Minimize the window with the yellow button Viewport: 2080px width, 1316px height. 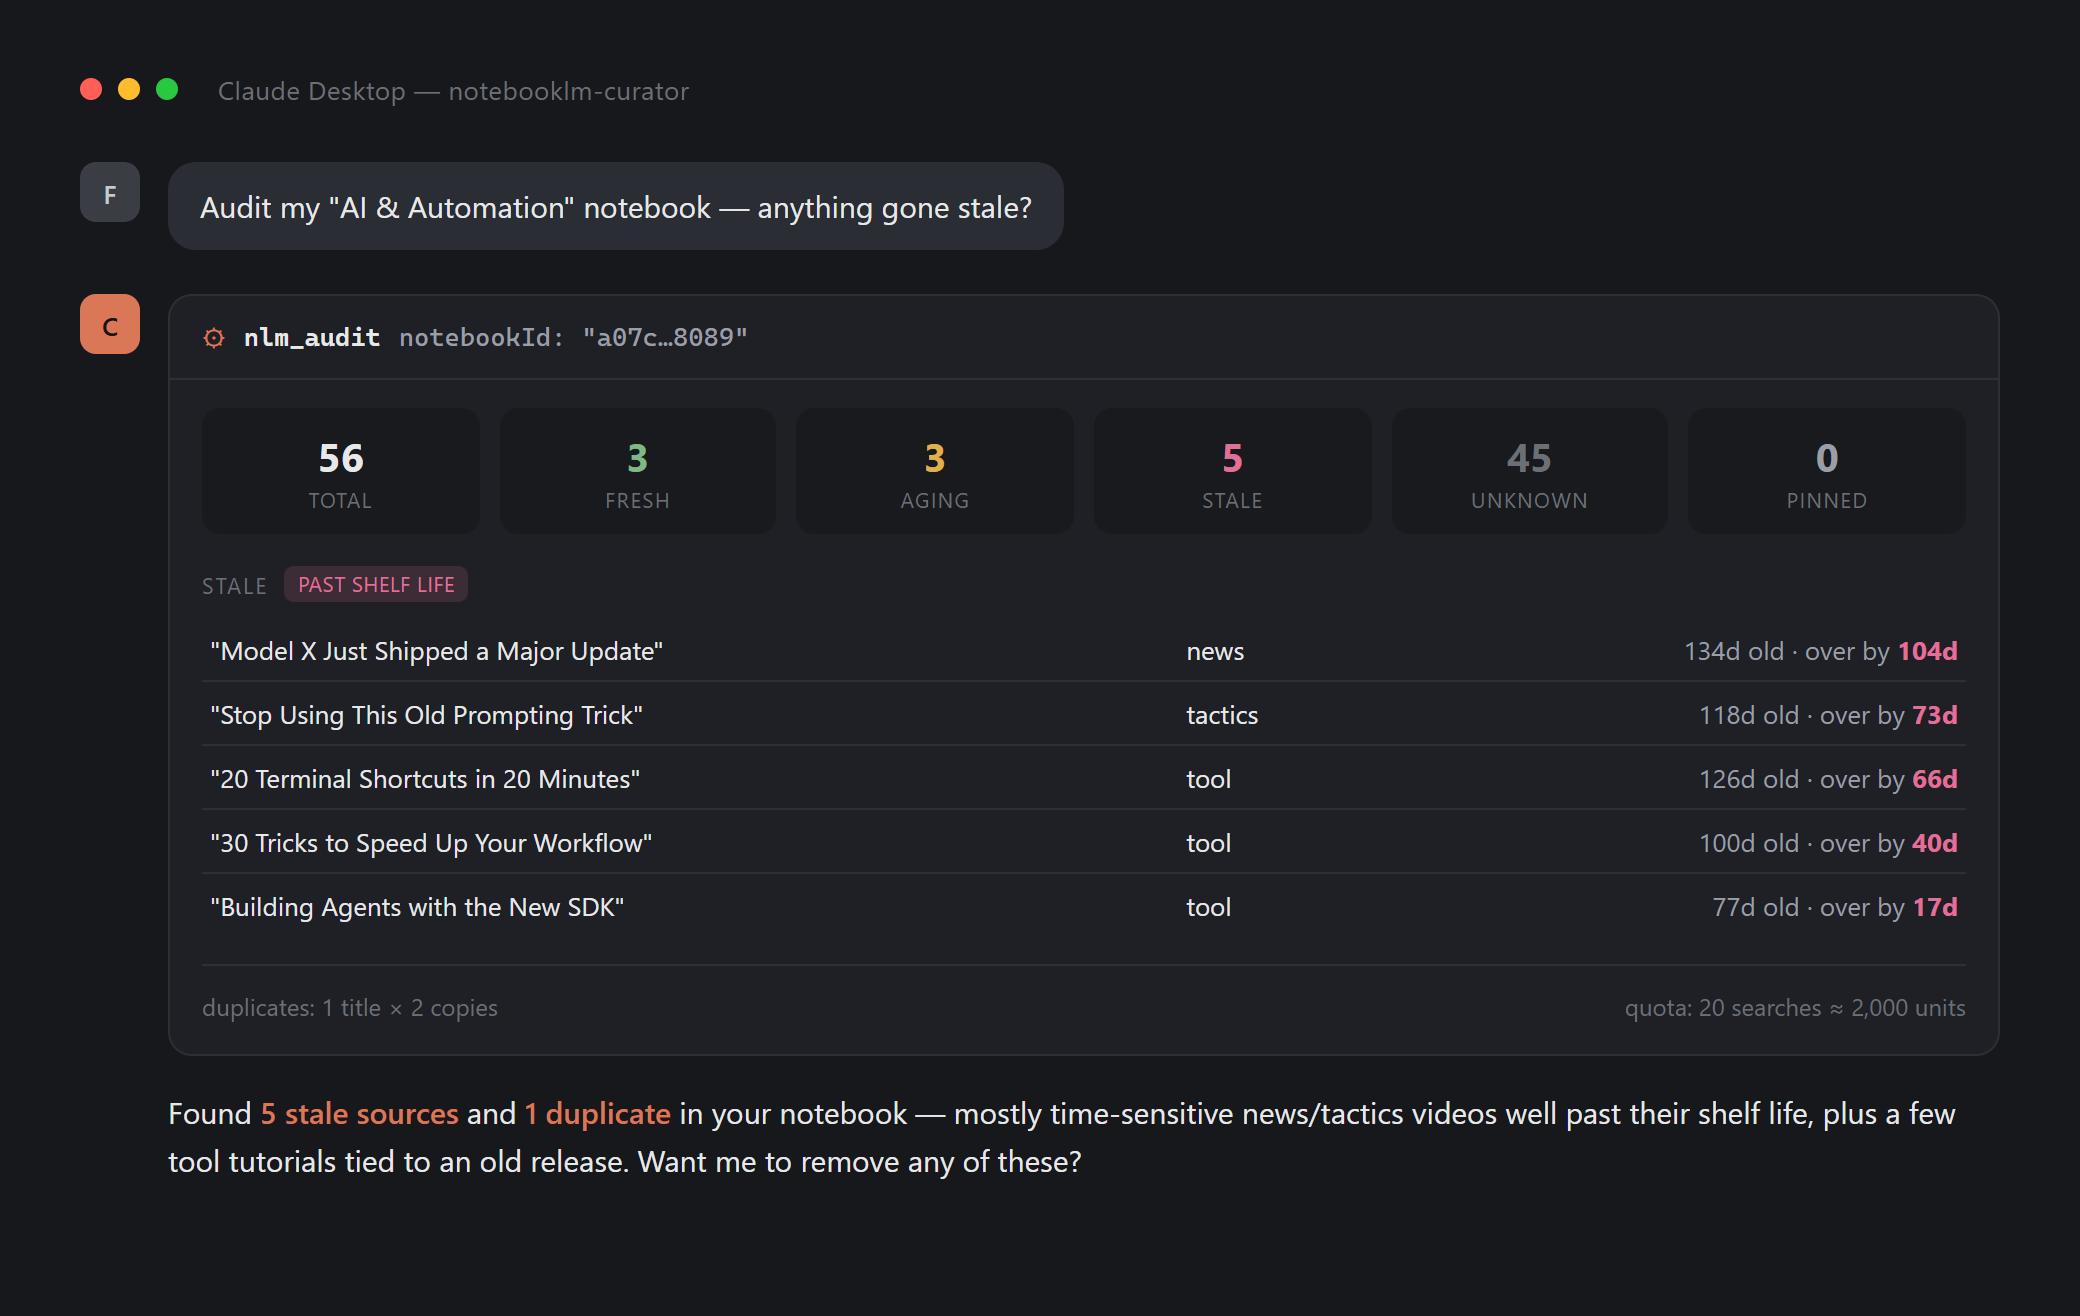click(x=129, y=90)
